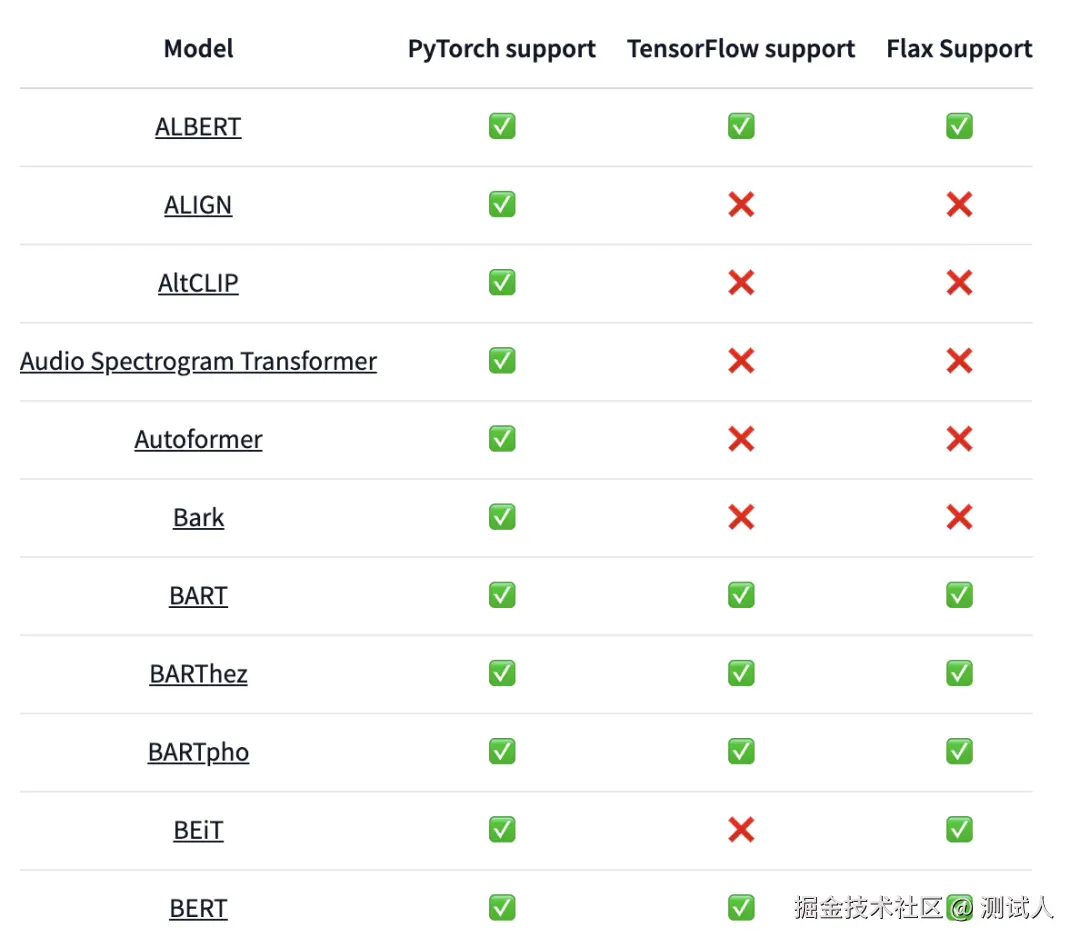
Task: Open the Bark model link
Action: click(x=198, y=517)
